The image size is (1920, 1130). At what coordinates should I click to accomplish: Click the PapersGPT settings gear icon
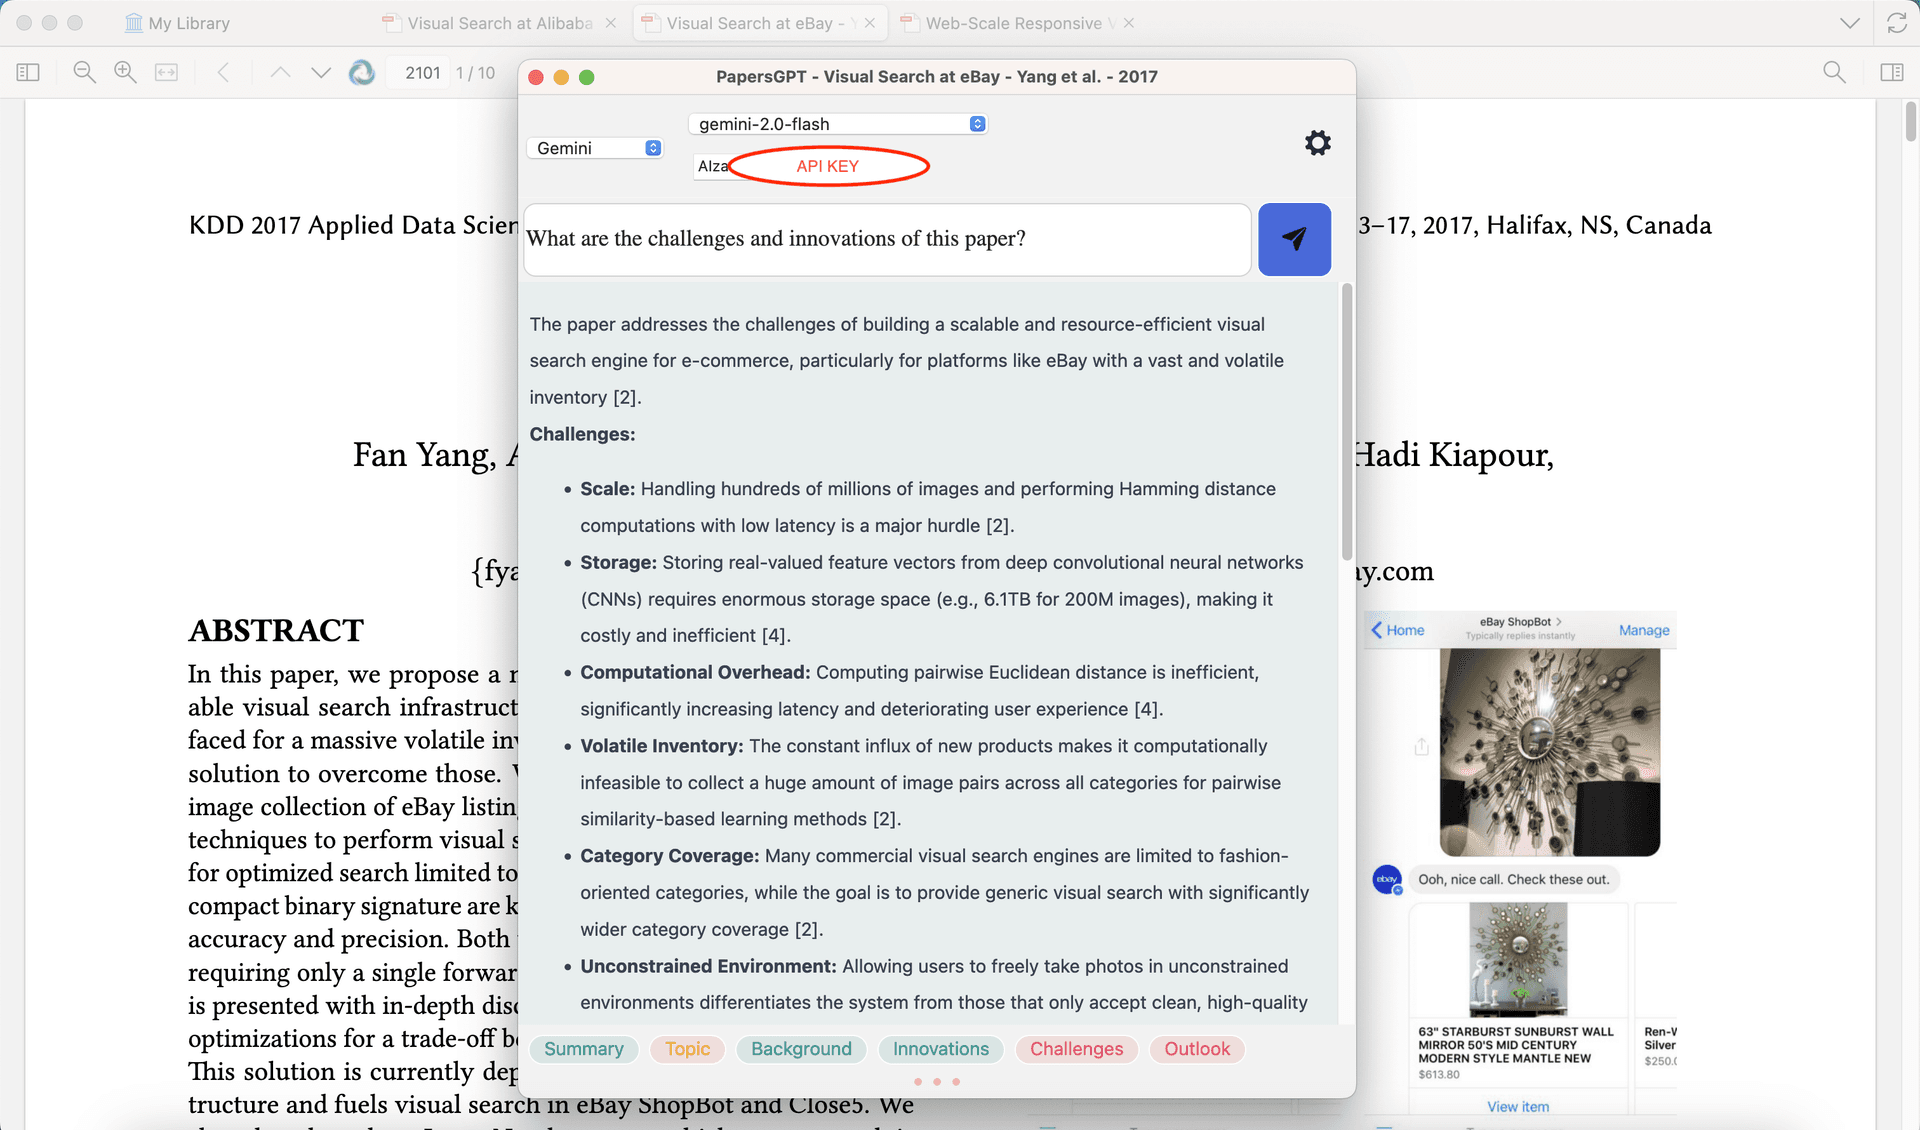click(1317, 143)
